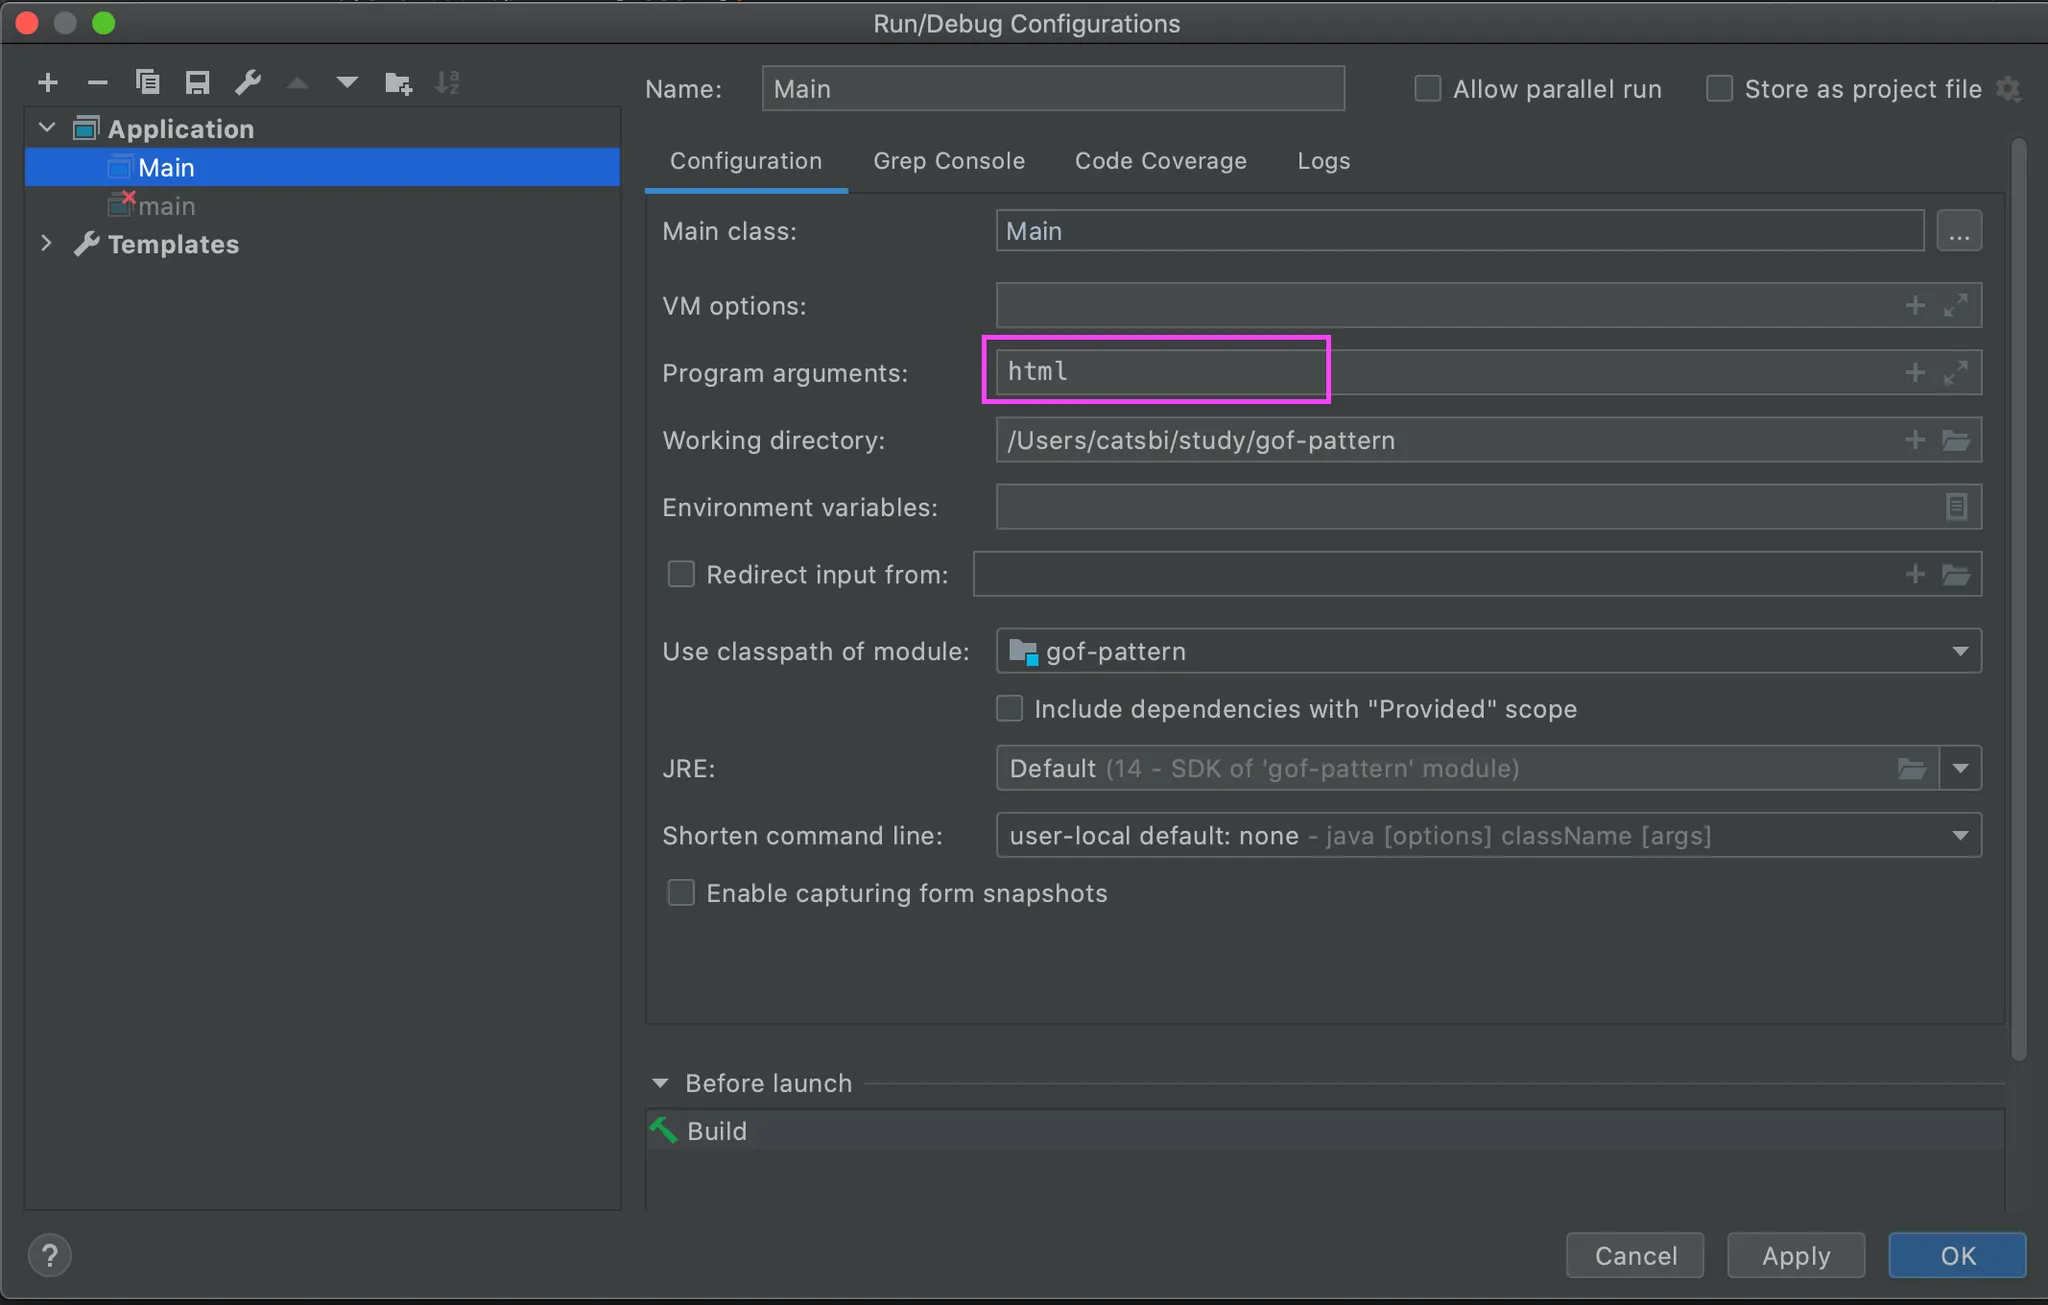Create new folder in configurations toolbar

(398, 83)
